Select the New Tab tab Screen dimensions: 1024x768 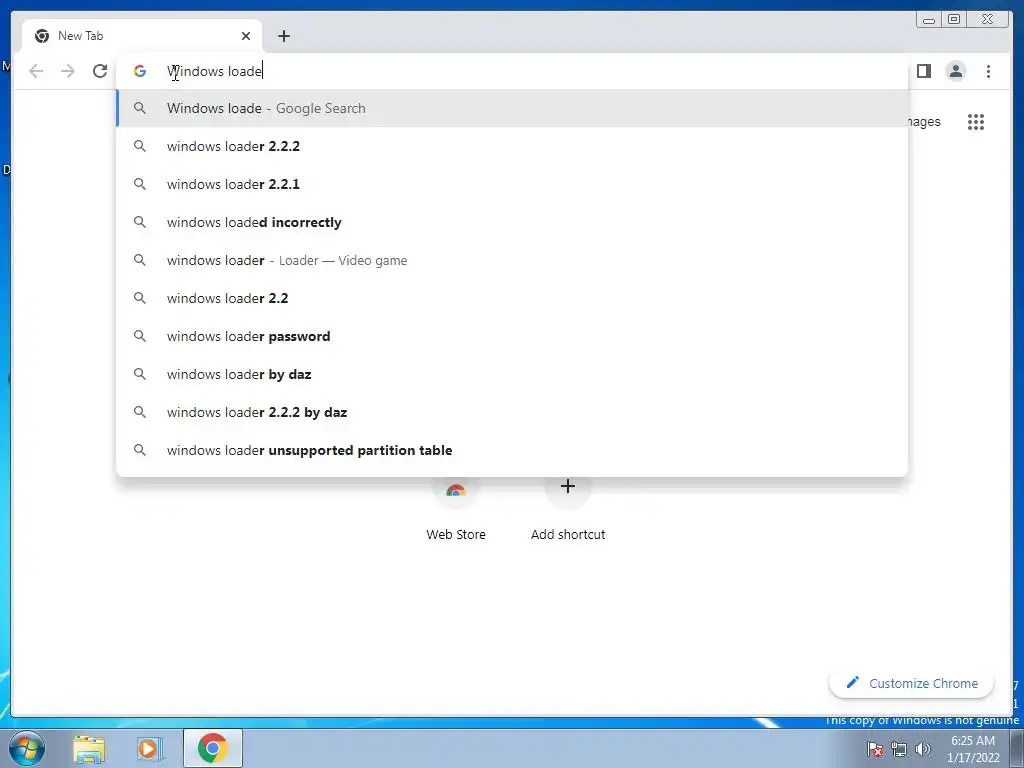[x=142, y=36]
